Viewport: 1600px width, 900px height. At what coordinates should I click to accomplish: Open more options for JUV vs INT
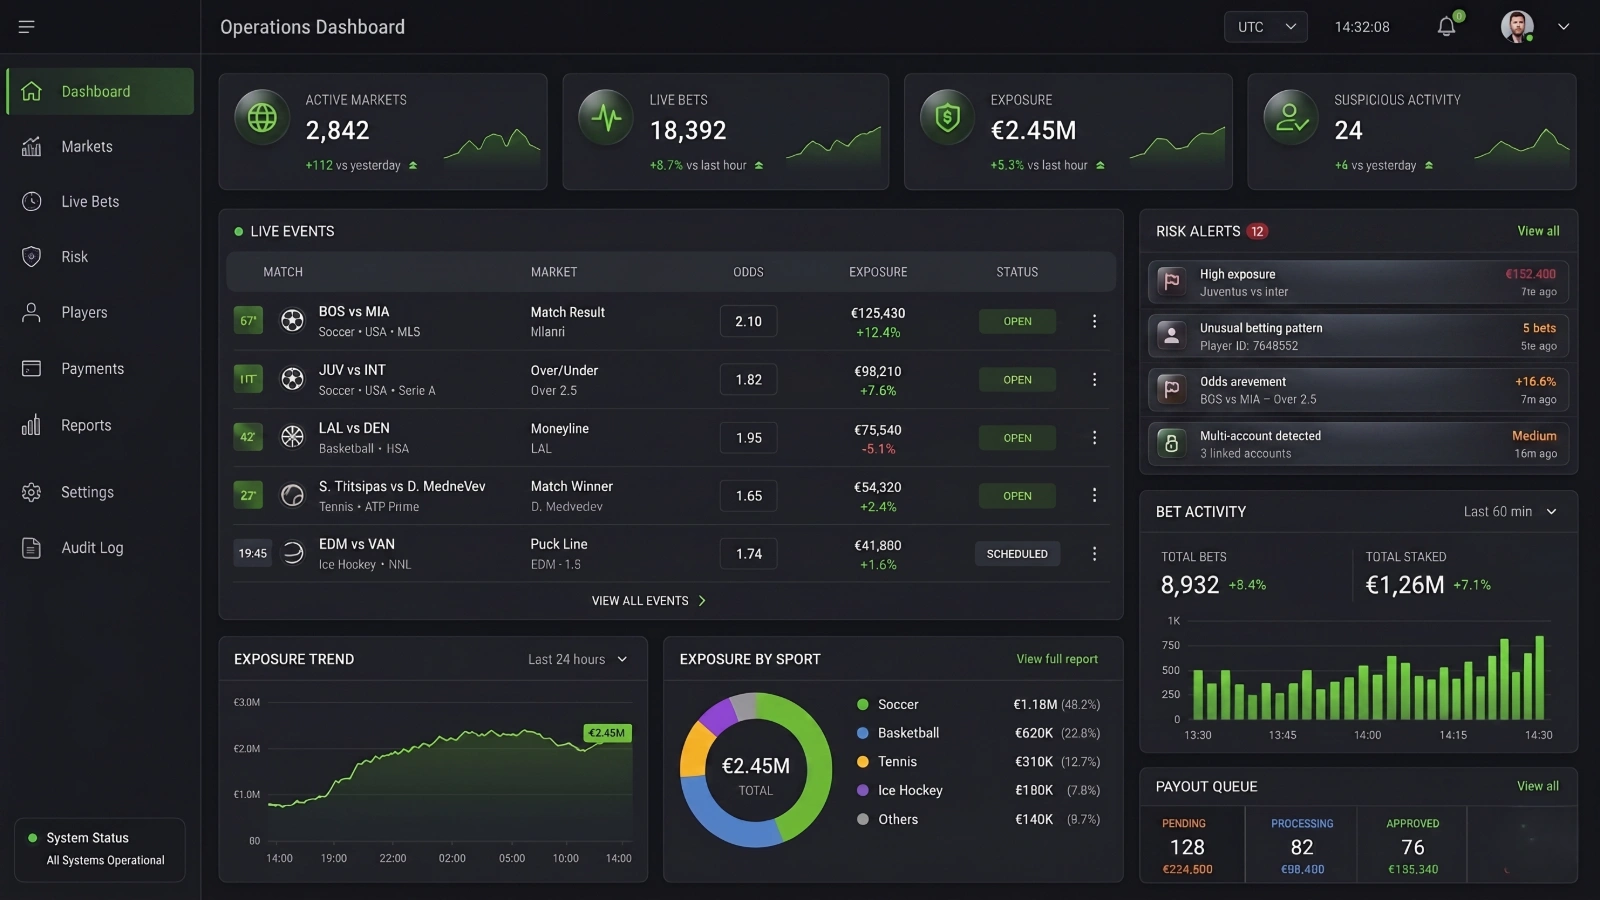click(x=1094, y=379)
